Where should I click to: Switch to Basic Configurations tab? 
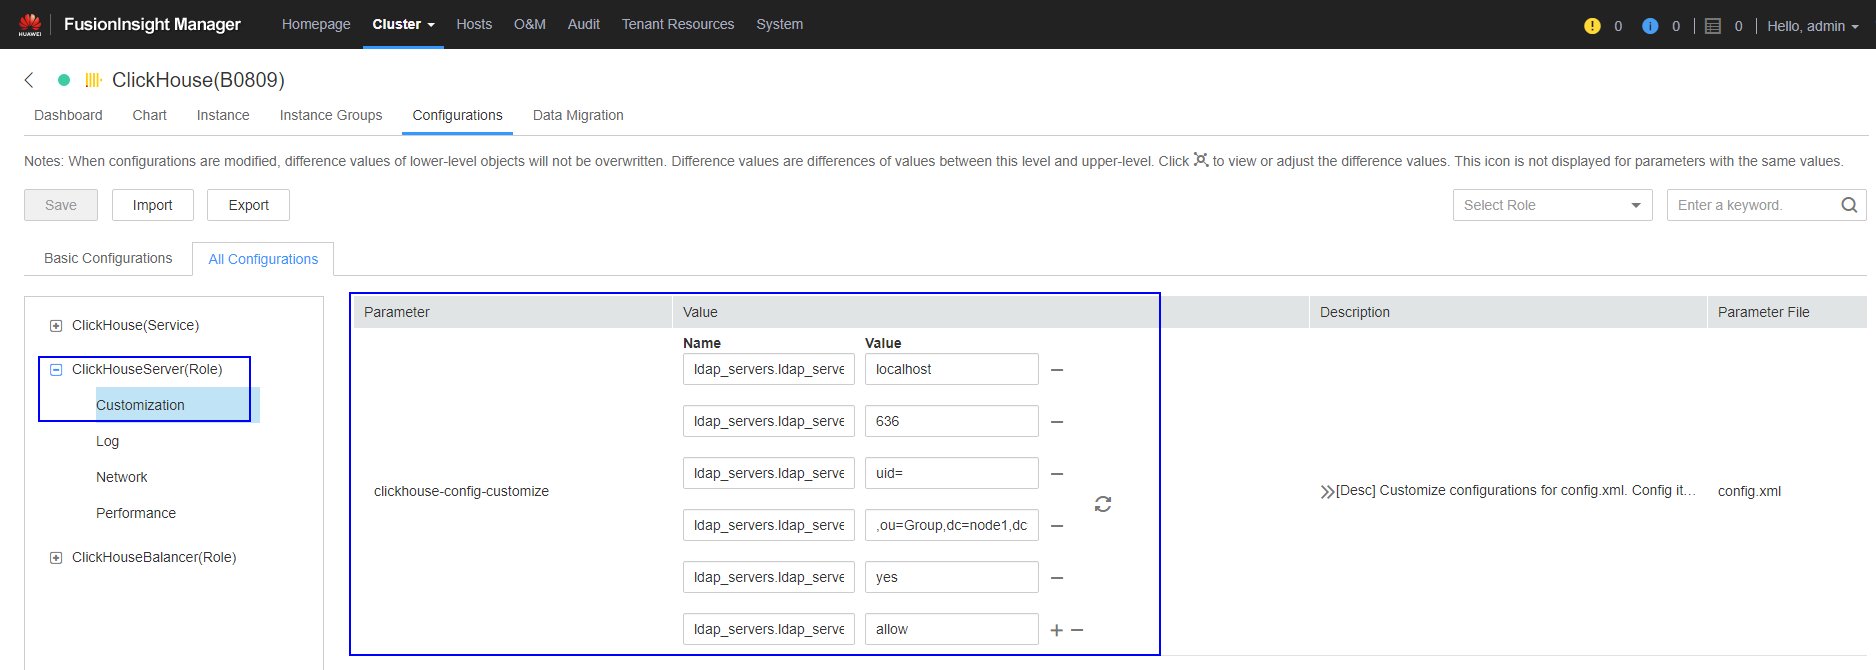click(x=108, y=258)
